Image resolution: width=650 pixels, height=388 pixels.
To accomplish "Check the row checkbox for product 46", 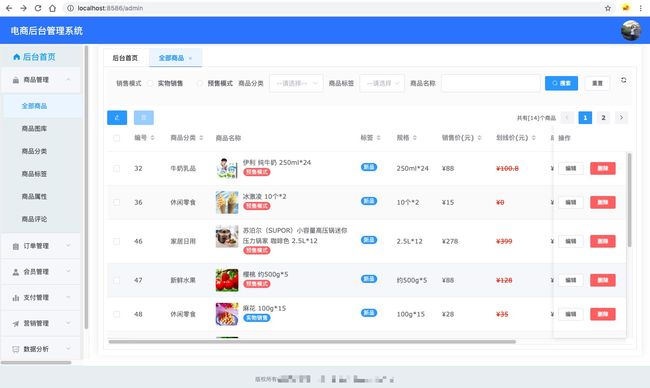I will [x=116, y=241].
